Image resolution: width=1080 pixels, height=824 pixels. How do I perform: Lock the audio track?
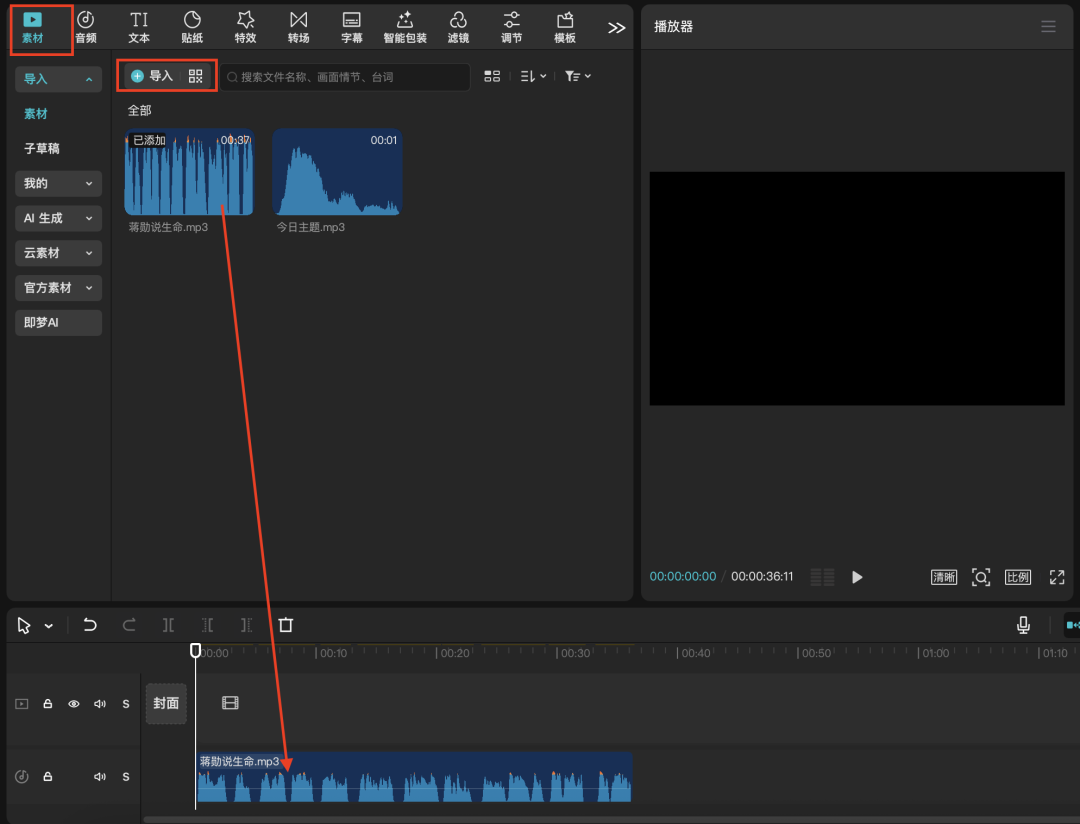tap(47, 777)
